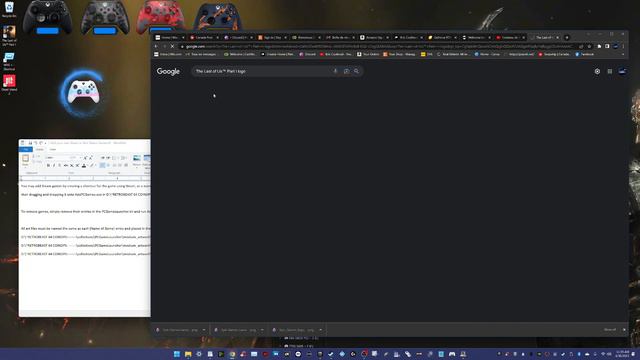Switch to WordPad Home ribbon tab
640x360 pixels.
pyautogui.click(x=40, y=149)
